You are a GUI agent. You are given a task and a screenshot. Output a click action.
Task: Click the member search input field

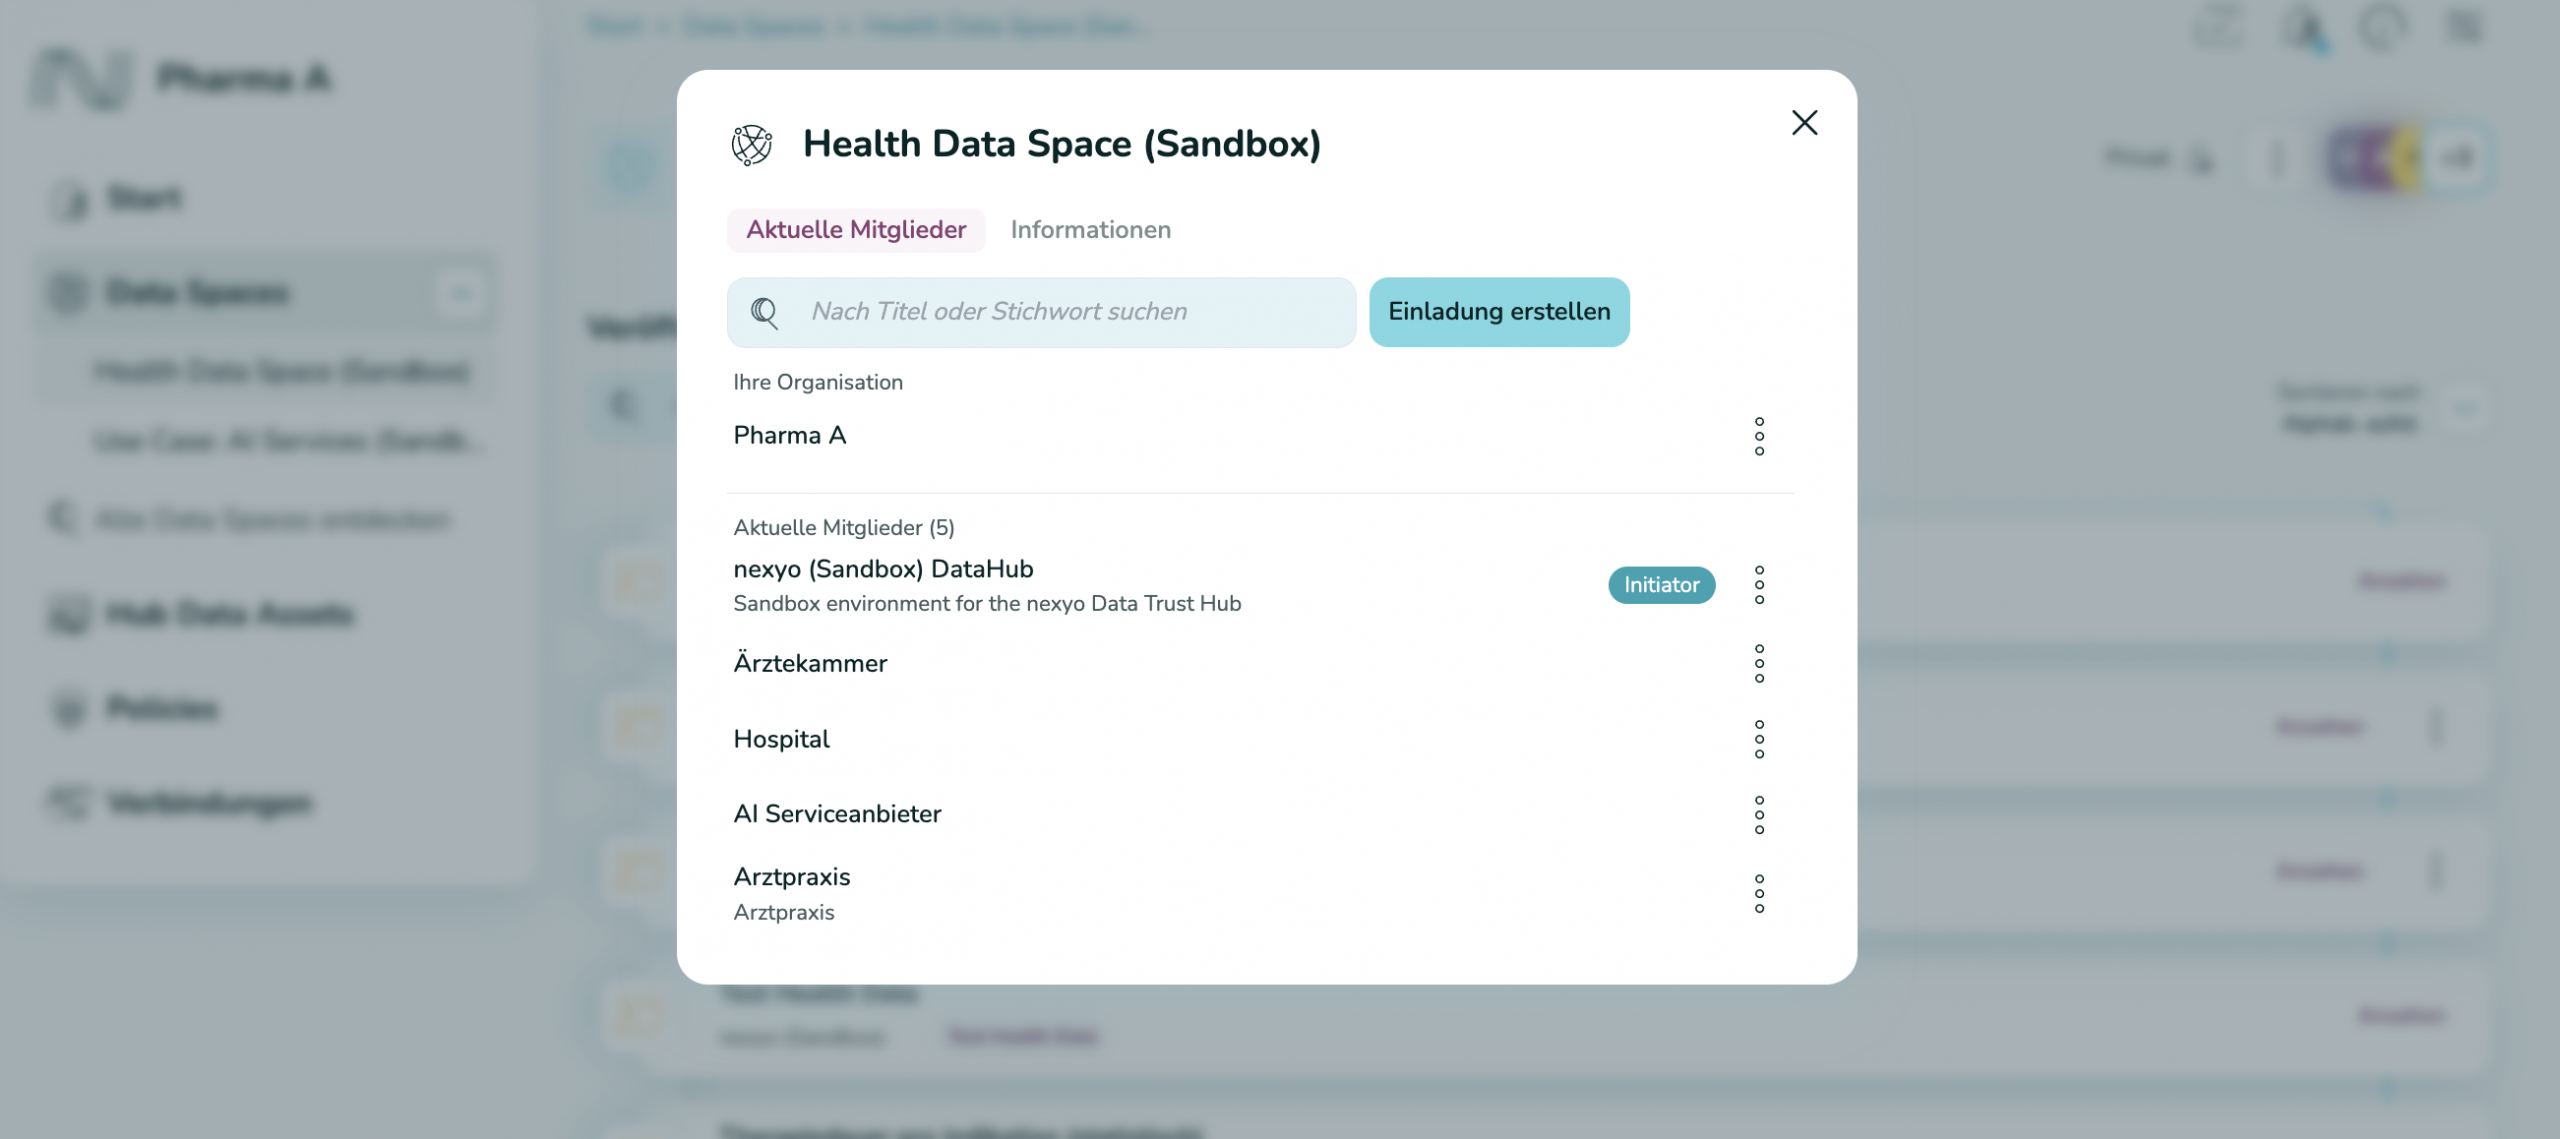pyautogui.click(x=1040, y=311)
